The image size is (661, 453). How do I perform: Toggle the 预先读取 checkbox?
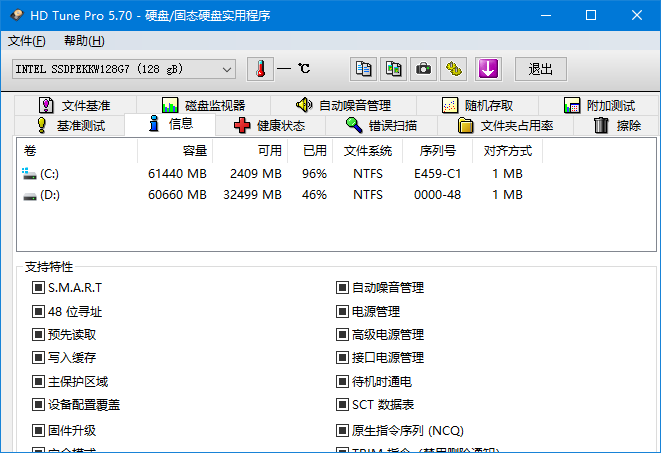coord(38,335)
